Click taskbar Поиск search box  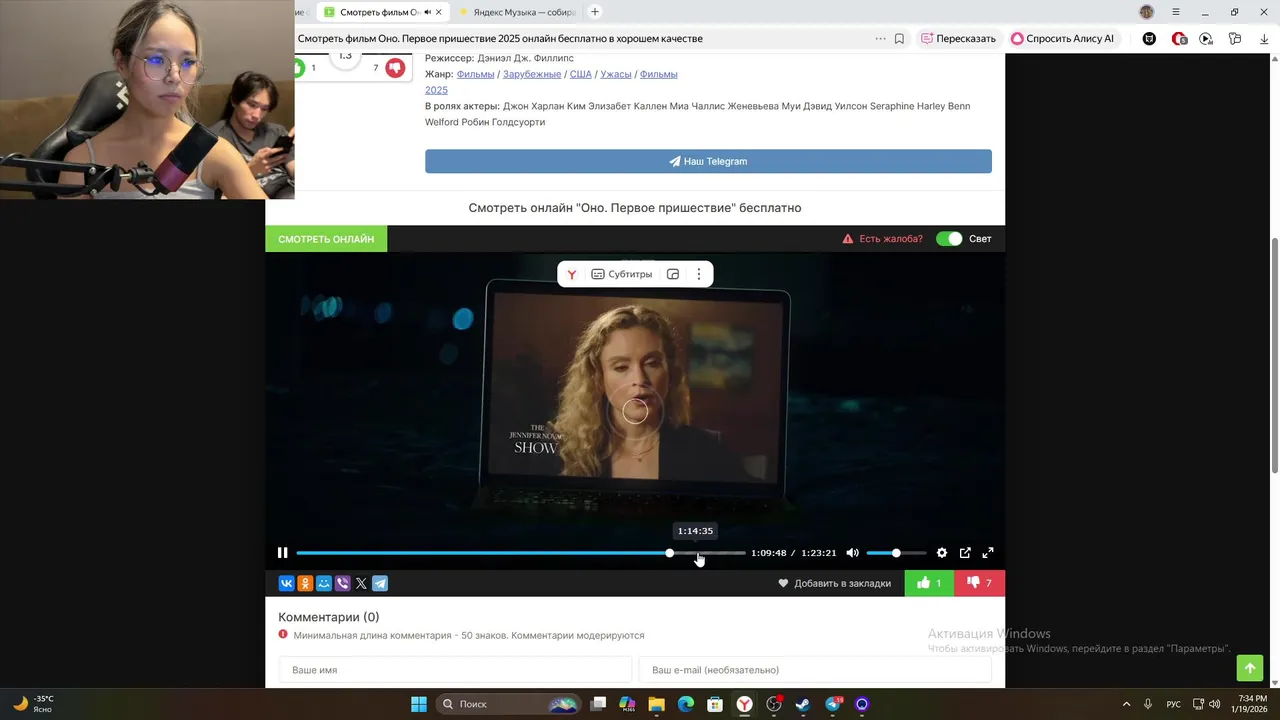tap(509, 704)
